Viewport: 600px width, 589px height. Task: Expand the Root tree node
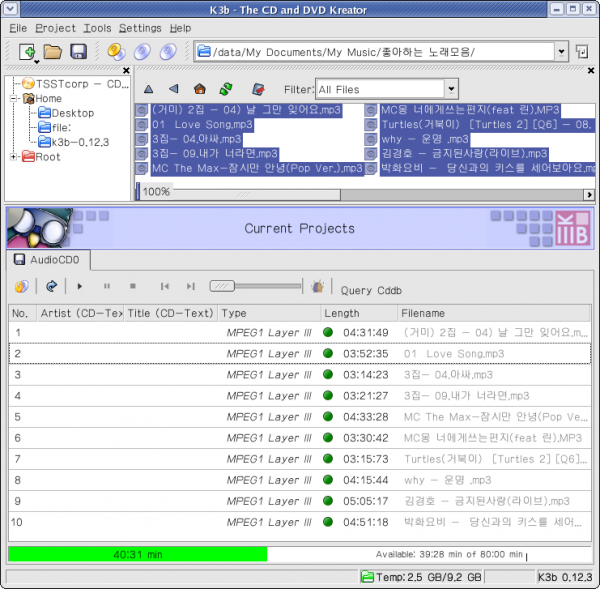(13, 157)
